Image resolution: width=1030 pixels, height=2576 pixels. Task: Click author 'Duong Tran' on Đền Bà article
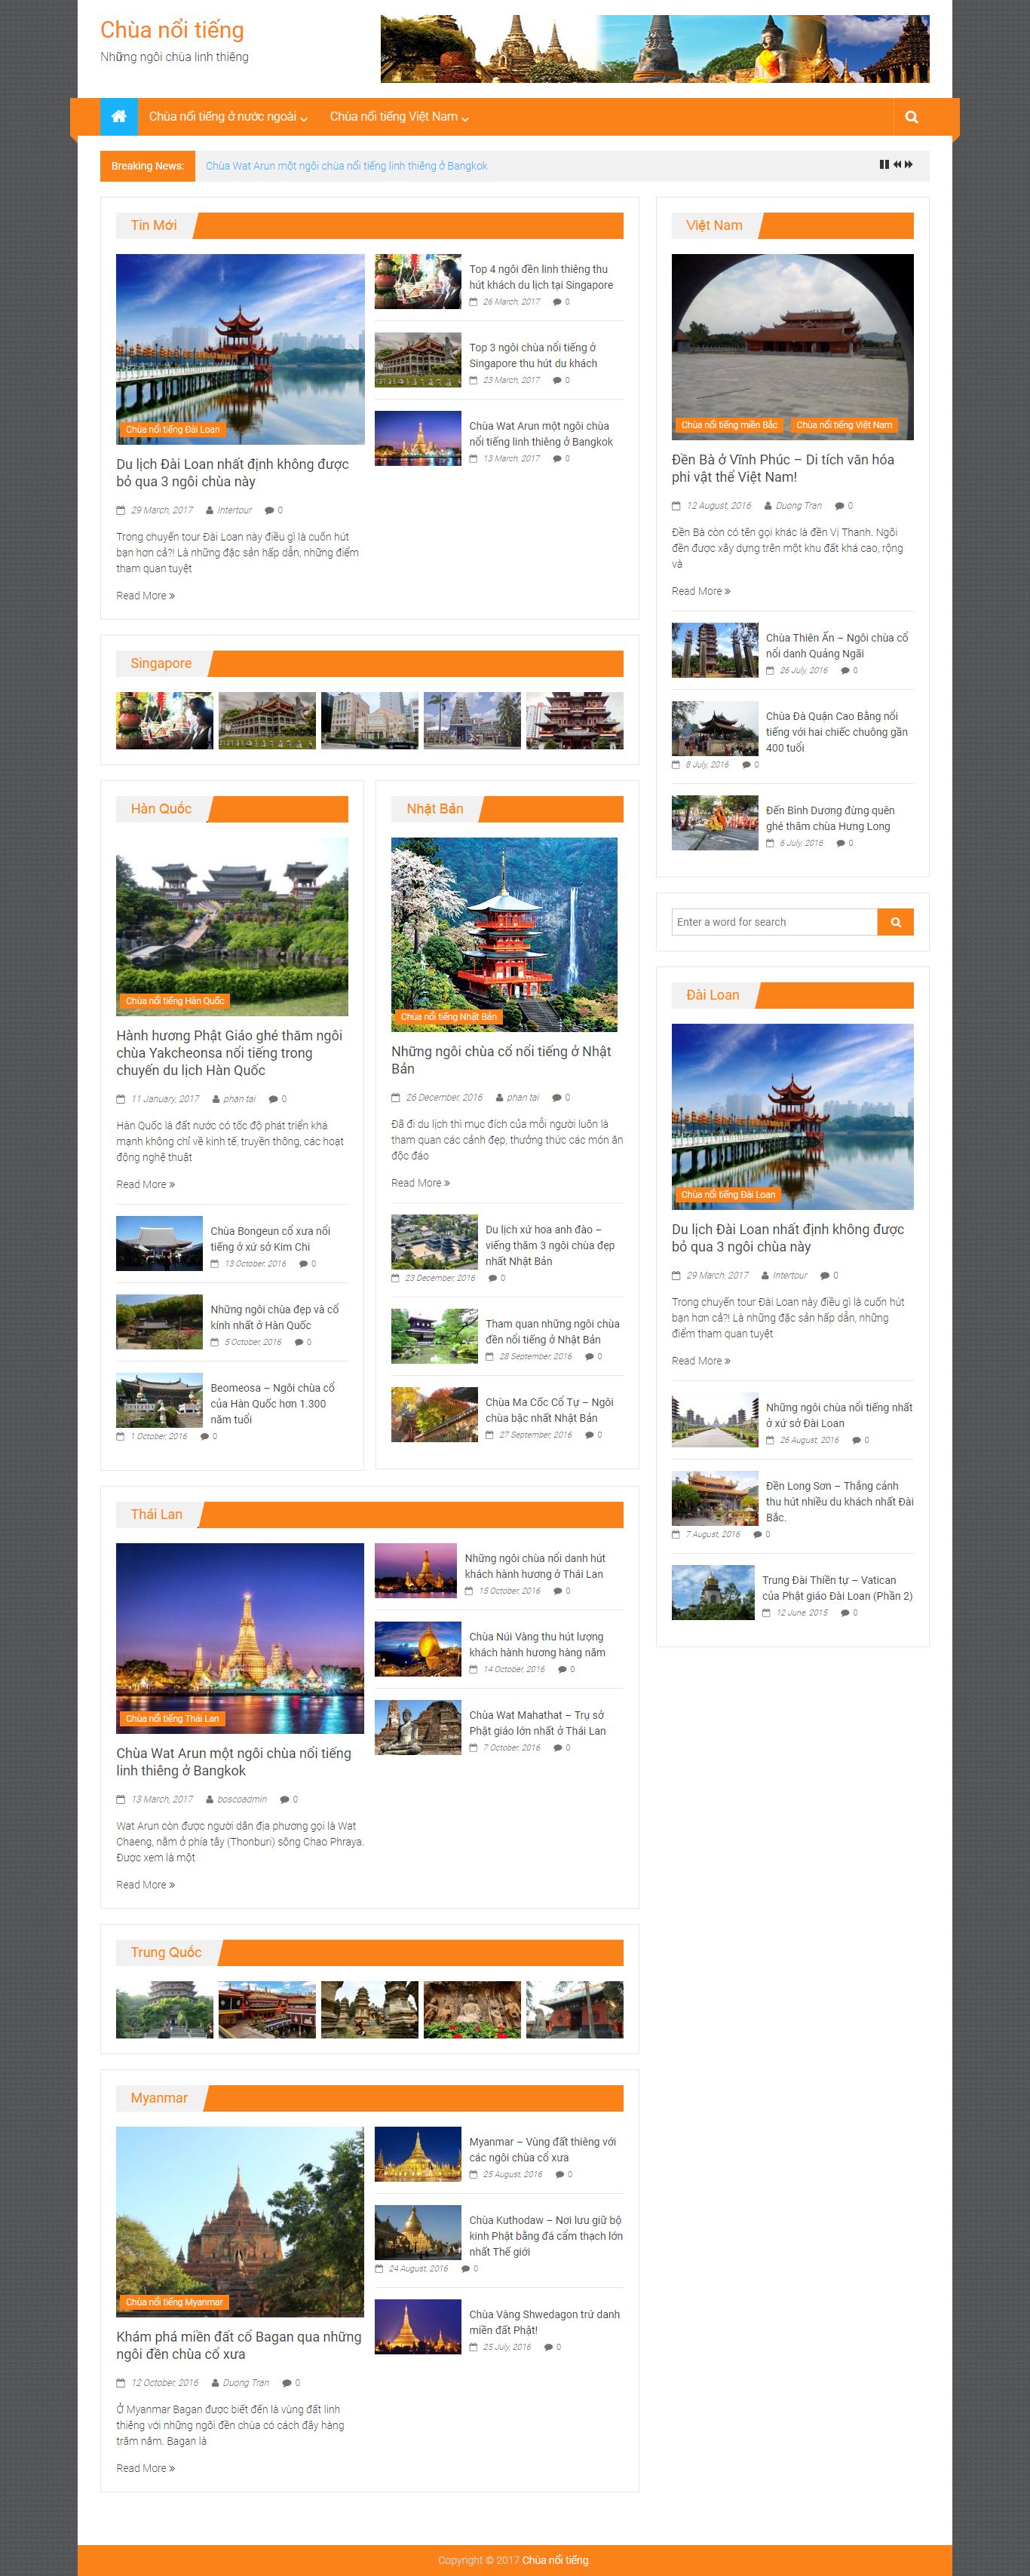coord(798,506)
